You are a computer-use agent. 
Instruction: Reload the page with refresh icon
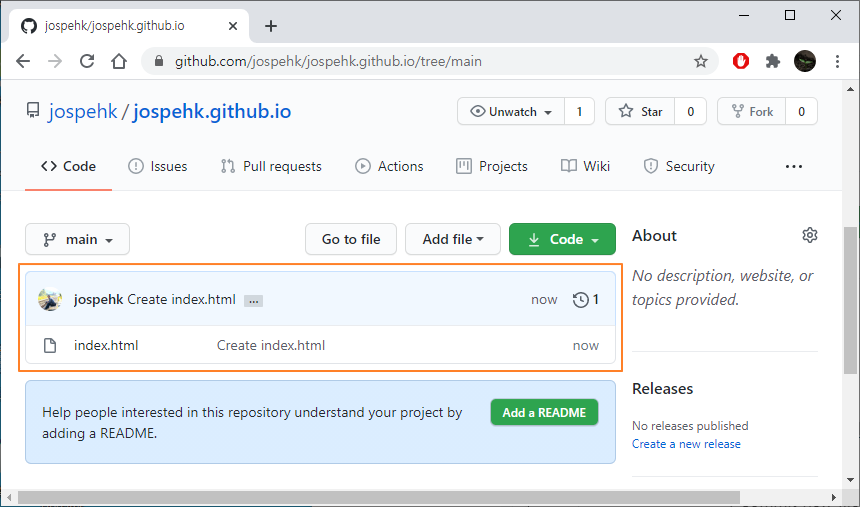(87, 61)
